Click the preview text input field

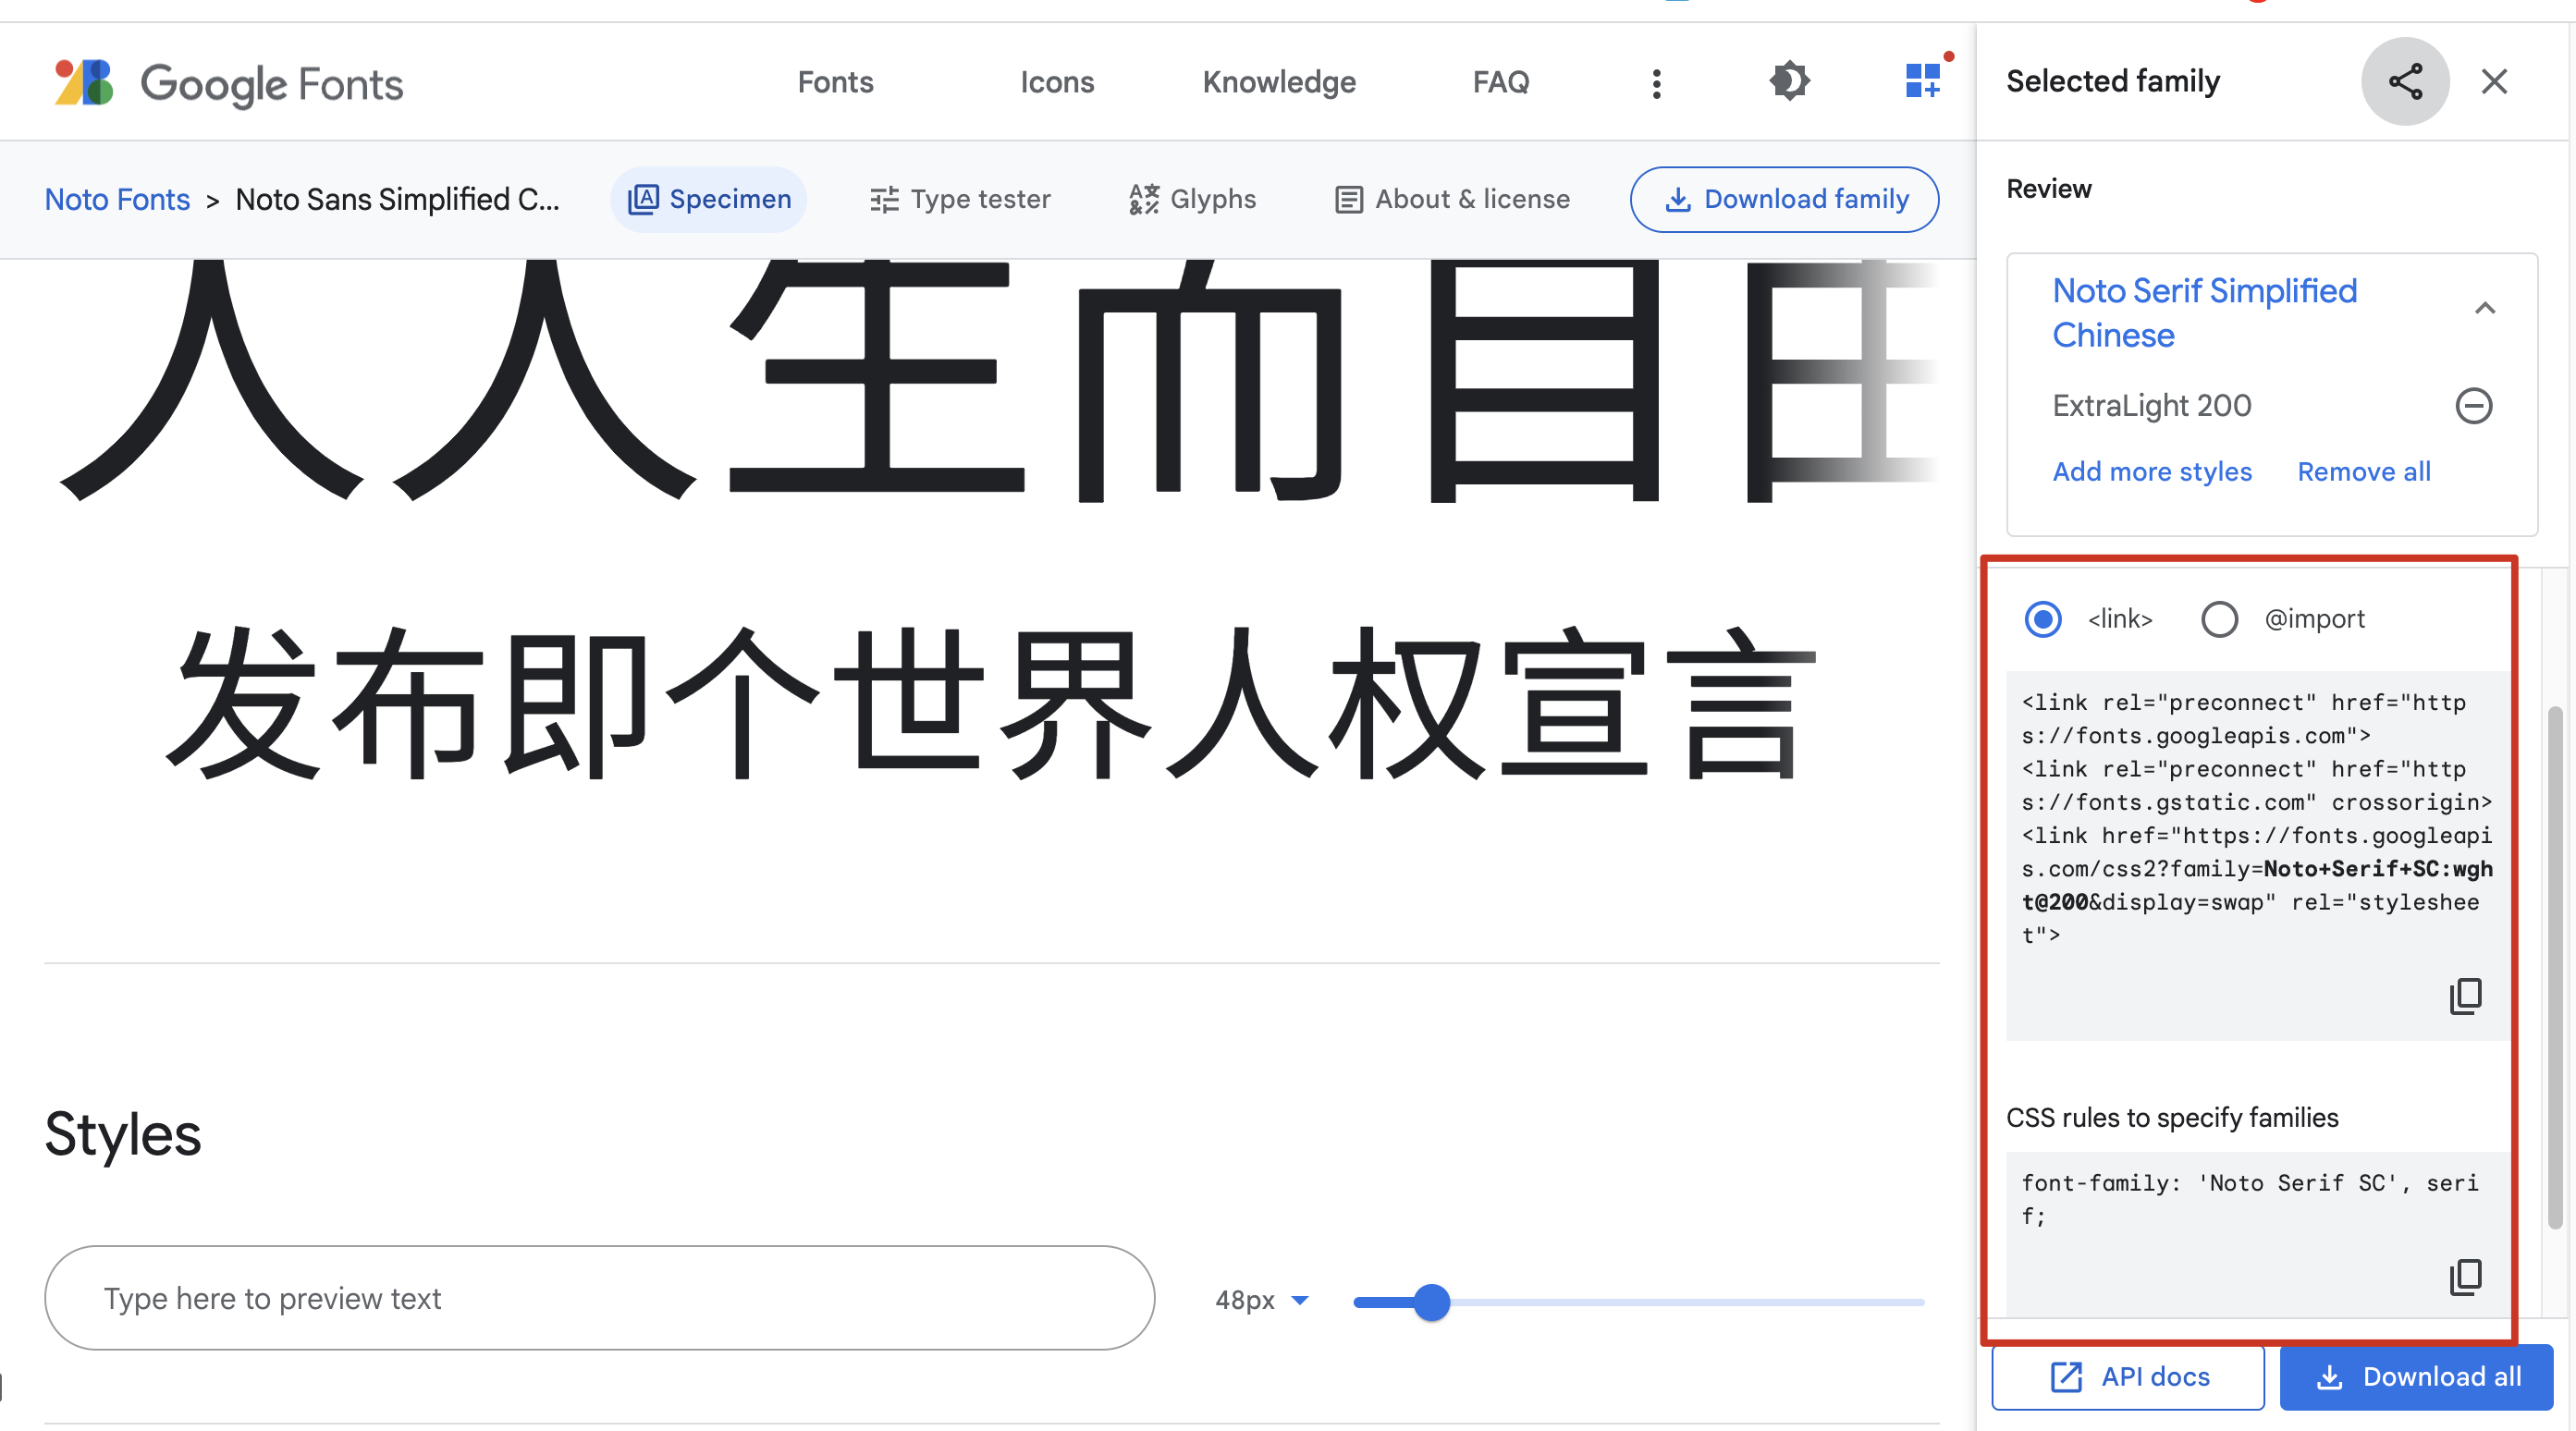click(x=600, y=1298)
